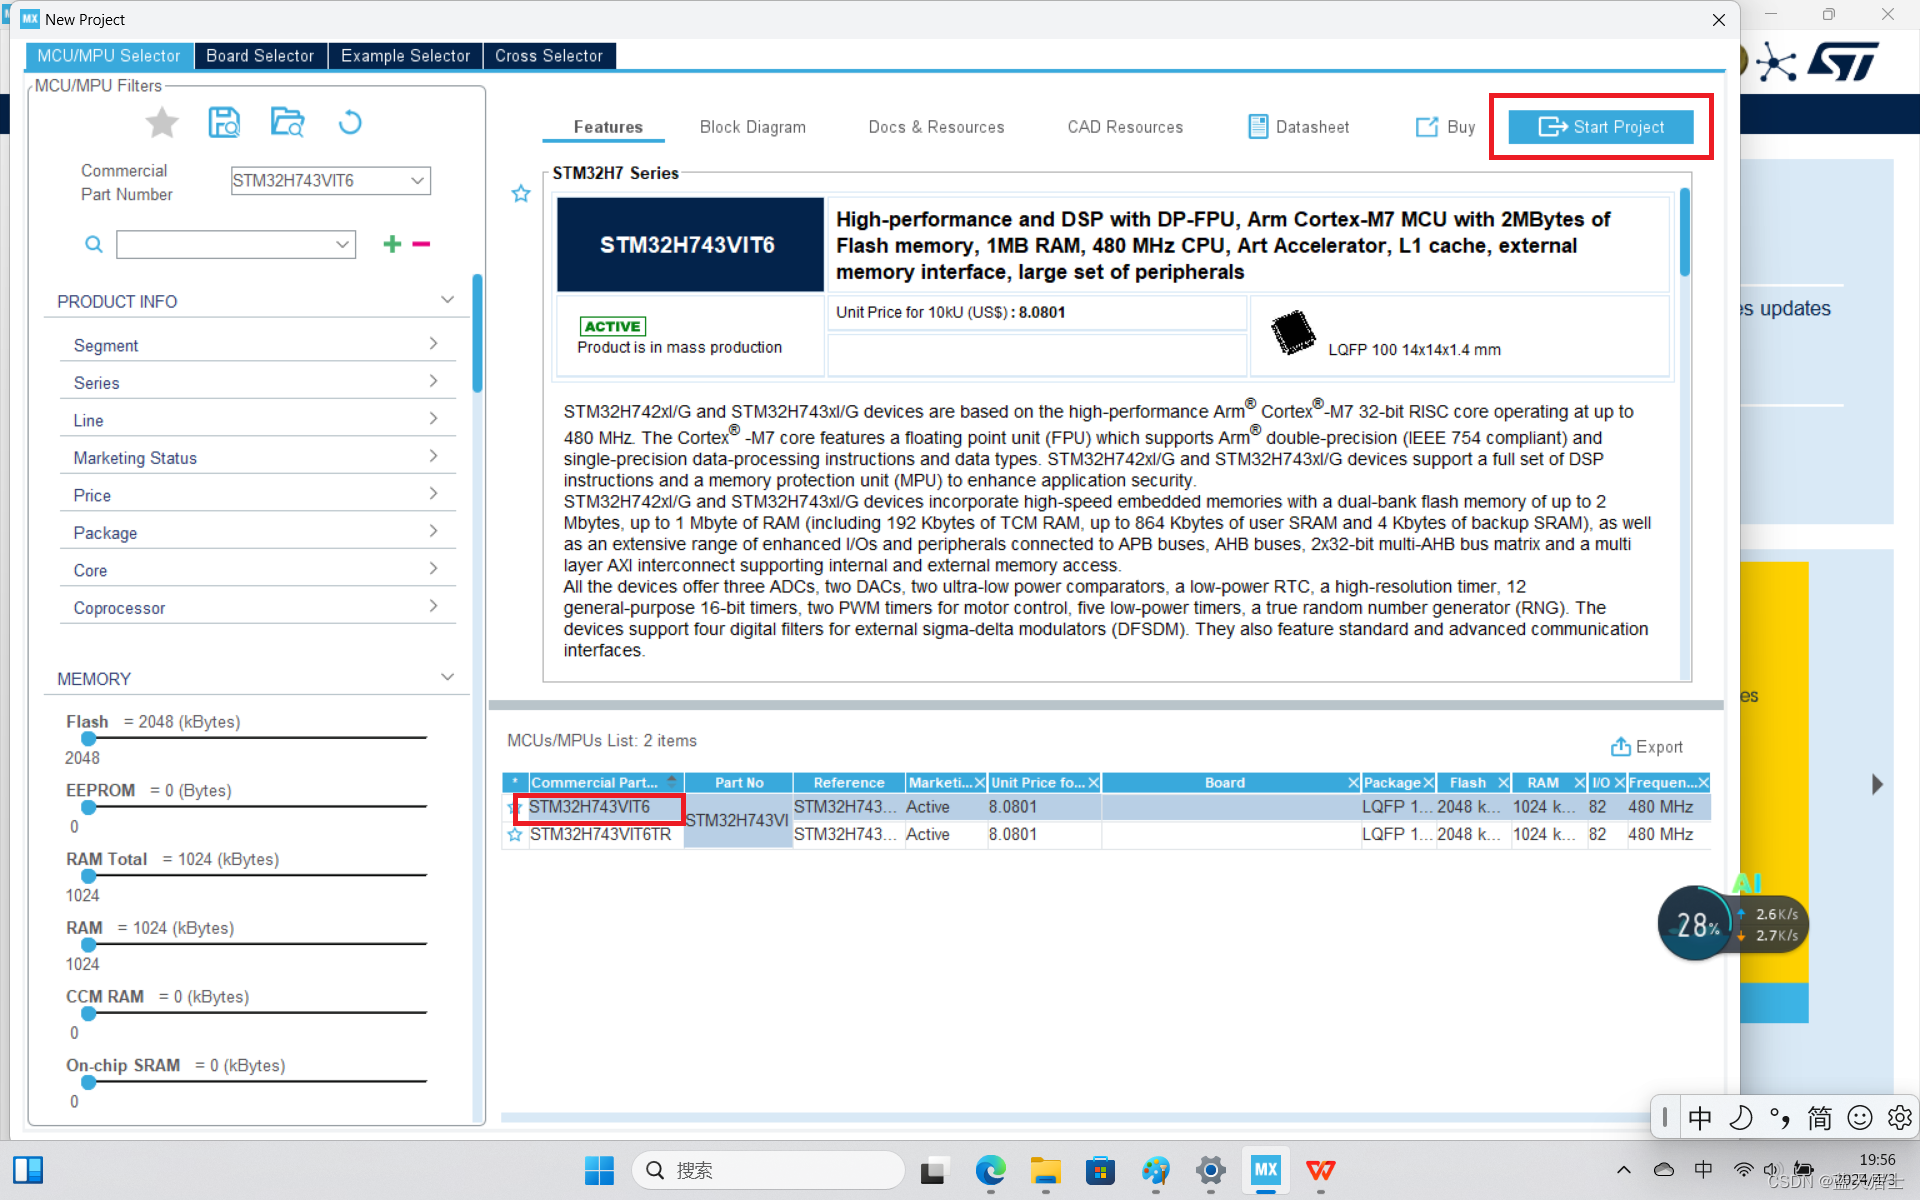Toggle favorite star for STM32H743VIT6 row

point(515,807)
